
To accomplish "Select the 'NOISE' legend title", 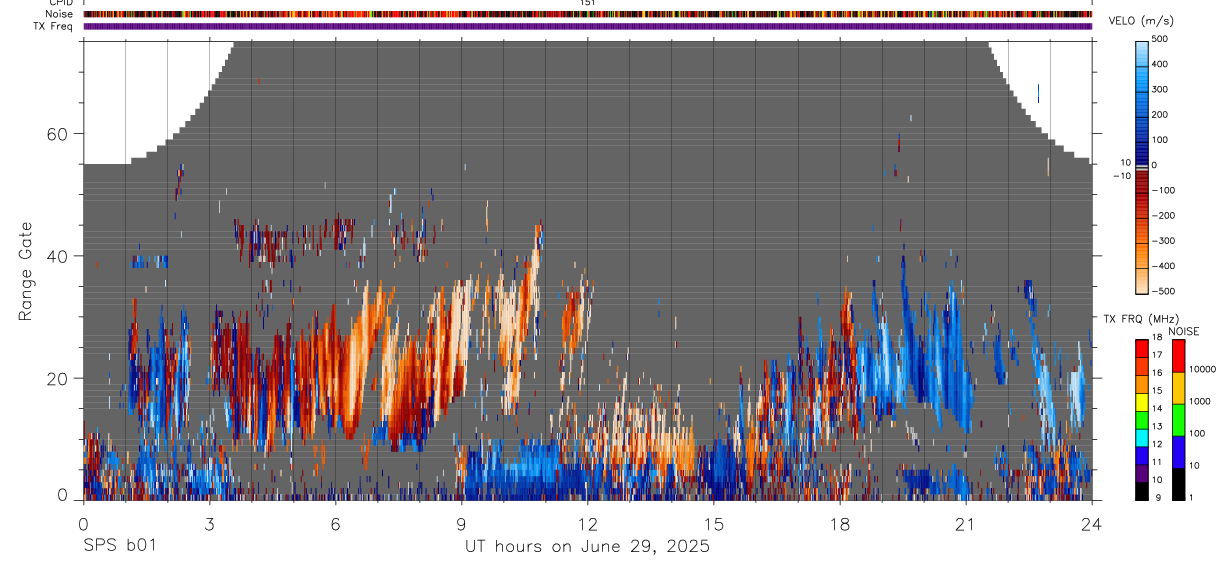I will click(x=1184, y=331).
